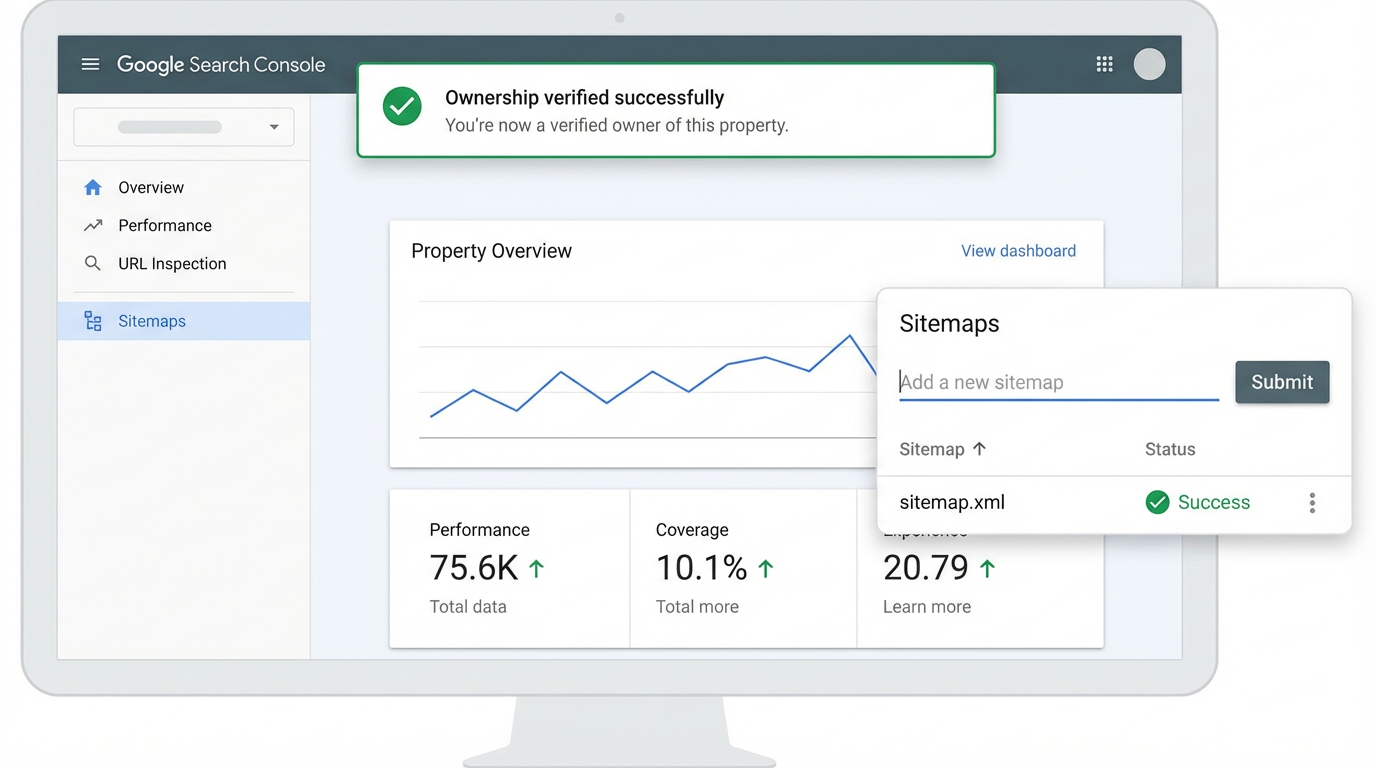Screen dimensions: 1376x768
Task: Select the URL Inspection magnifier icon
Action: (92, 263)
